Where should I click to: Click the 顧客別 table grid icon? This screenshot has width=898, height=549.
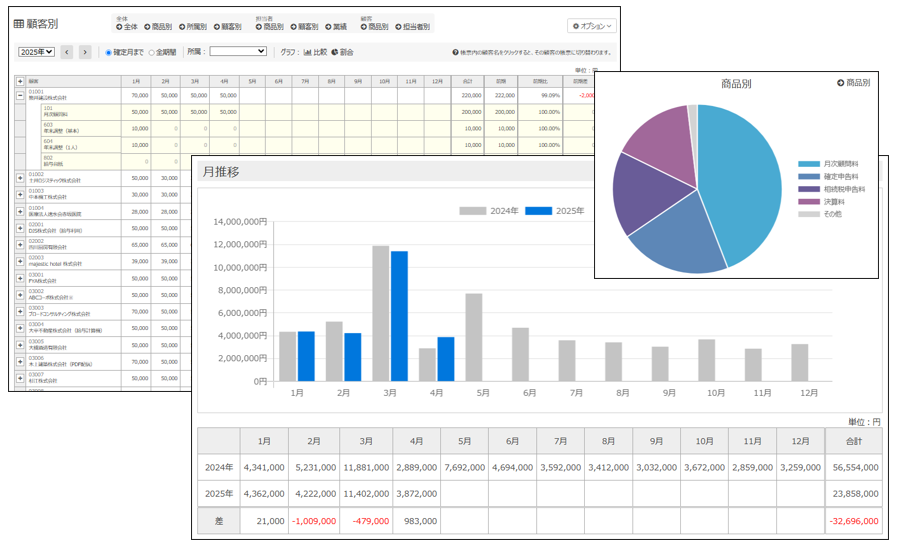pyautogui.click(x=19, y=23)
